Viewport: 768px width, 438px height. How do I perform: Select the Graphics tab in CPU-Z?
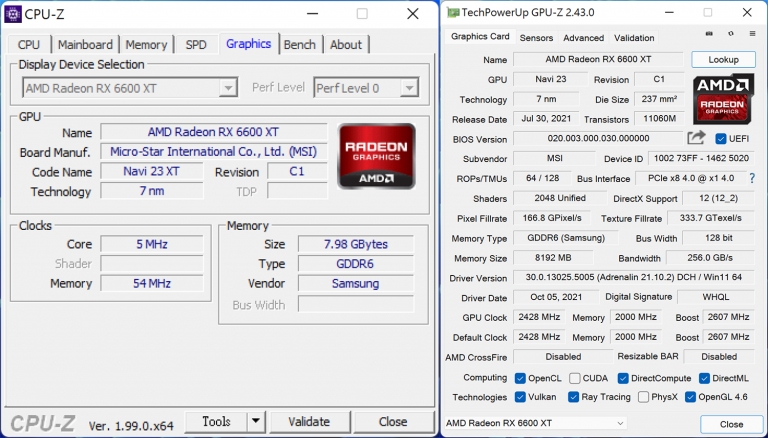[249, 44]
